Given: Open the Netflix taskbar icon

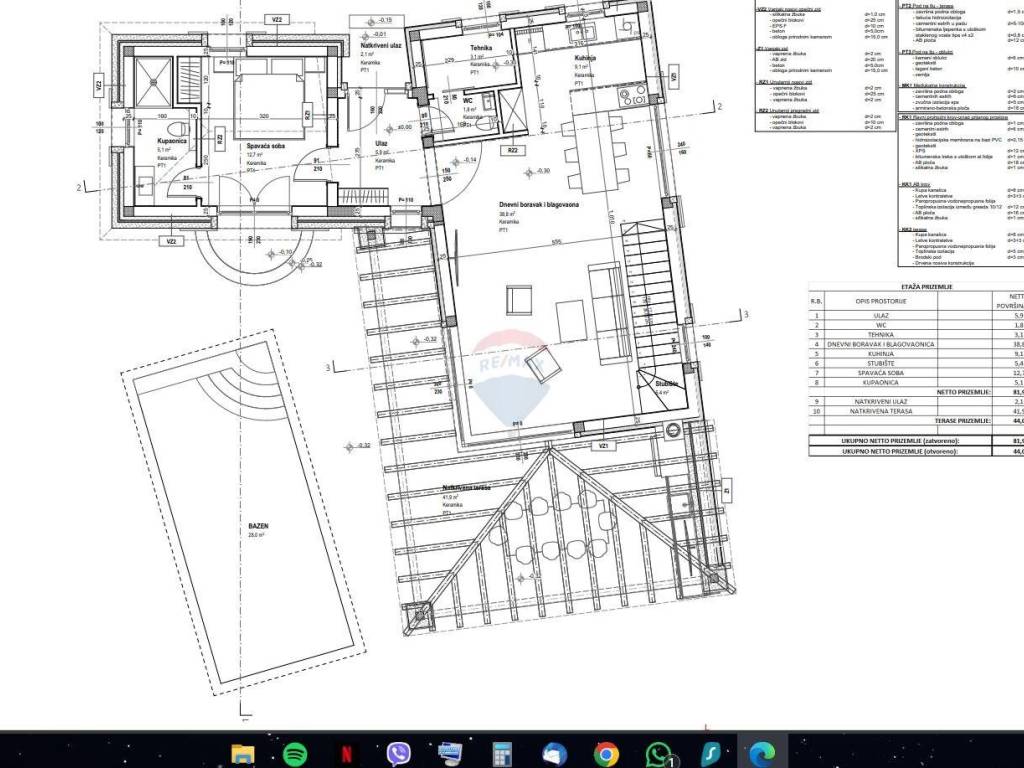Looking at the screenshot, I should click(x=346, y=753).
